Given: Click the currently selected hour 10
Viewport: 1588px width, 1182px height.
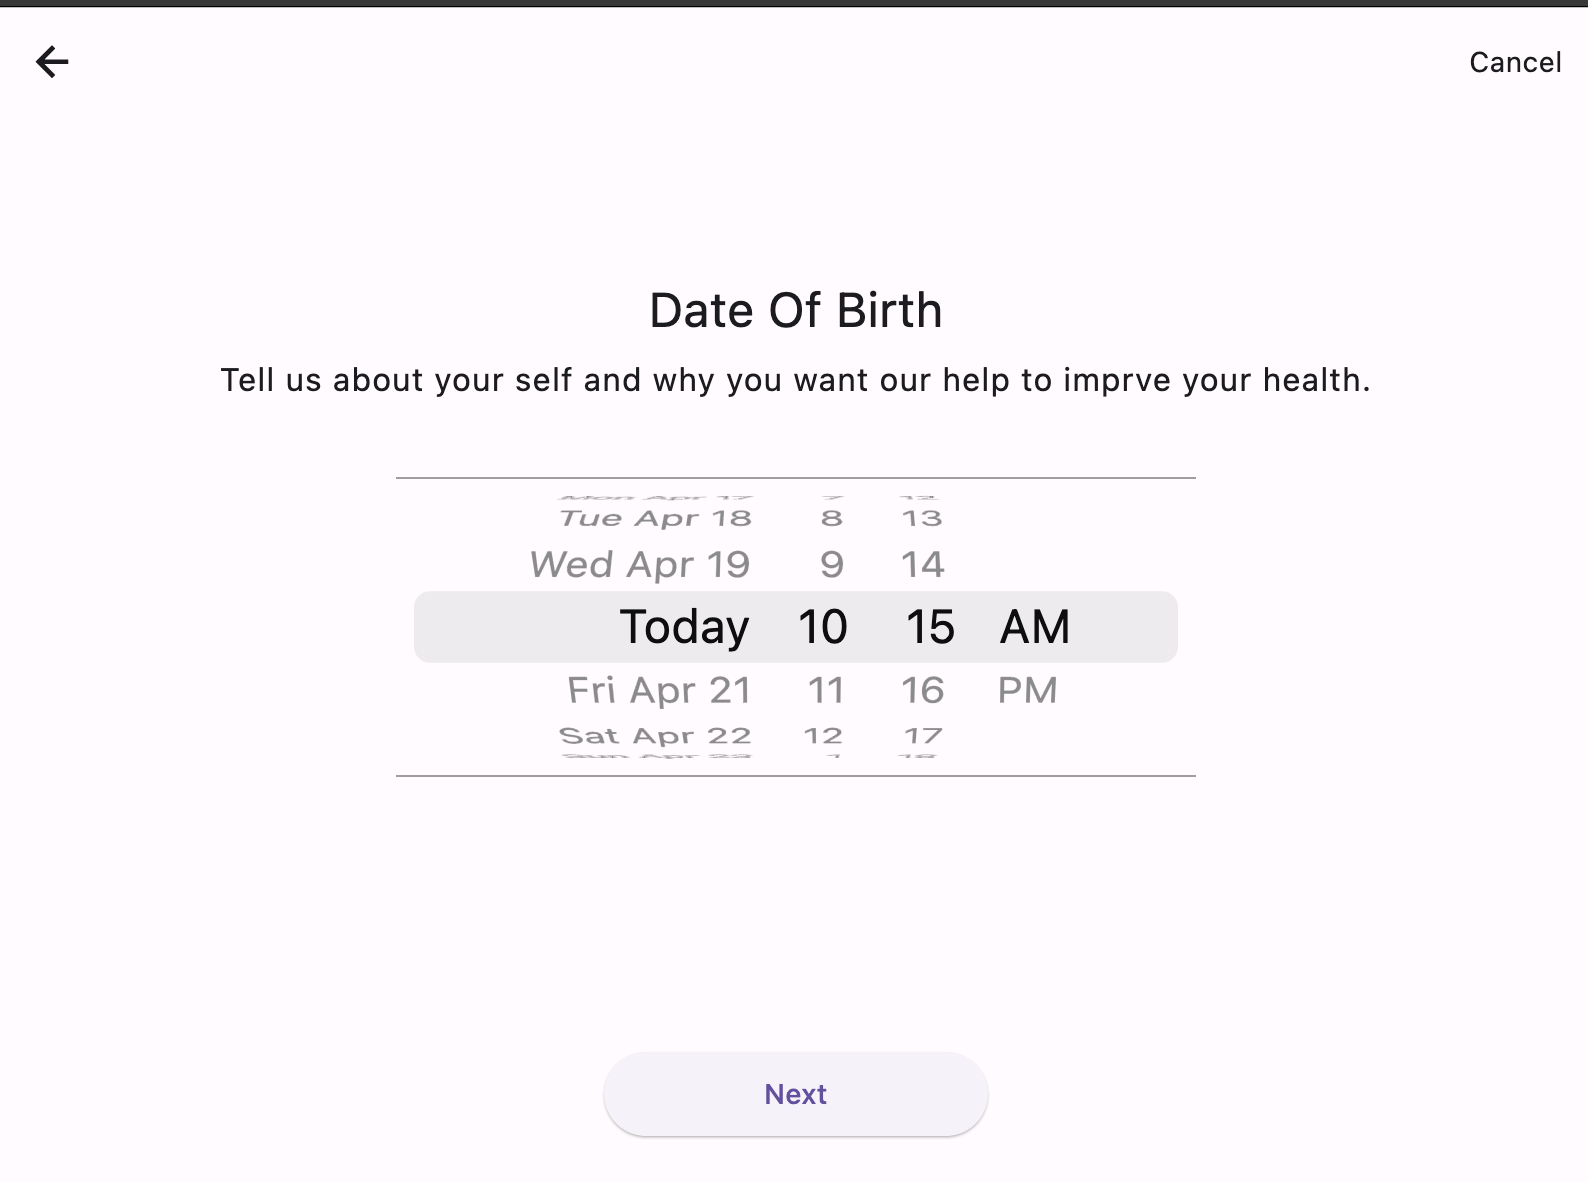Looking at the screenshot, I should (822, 626).
